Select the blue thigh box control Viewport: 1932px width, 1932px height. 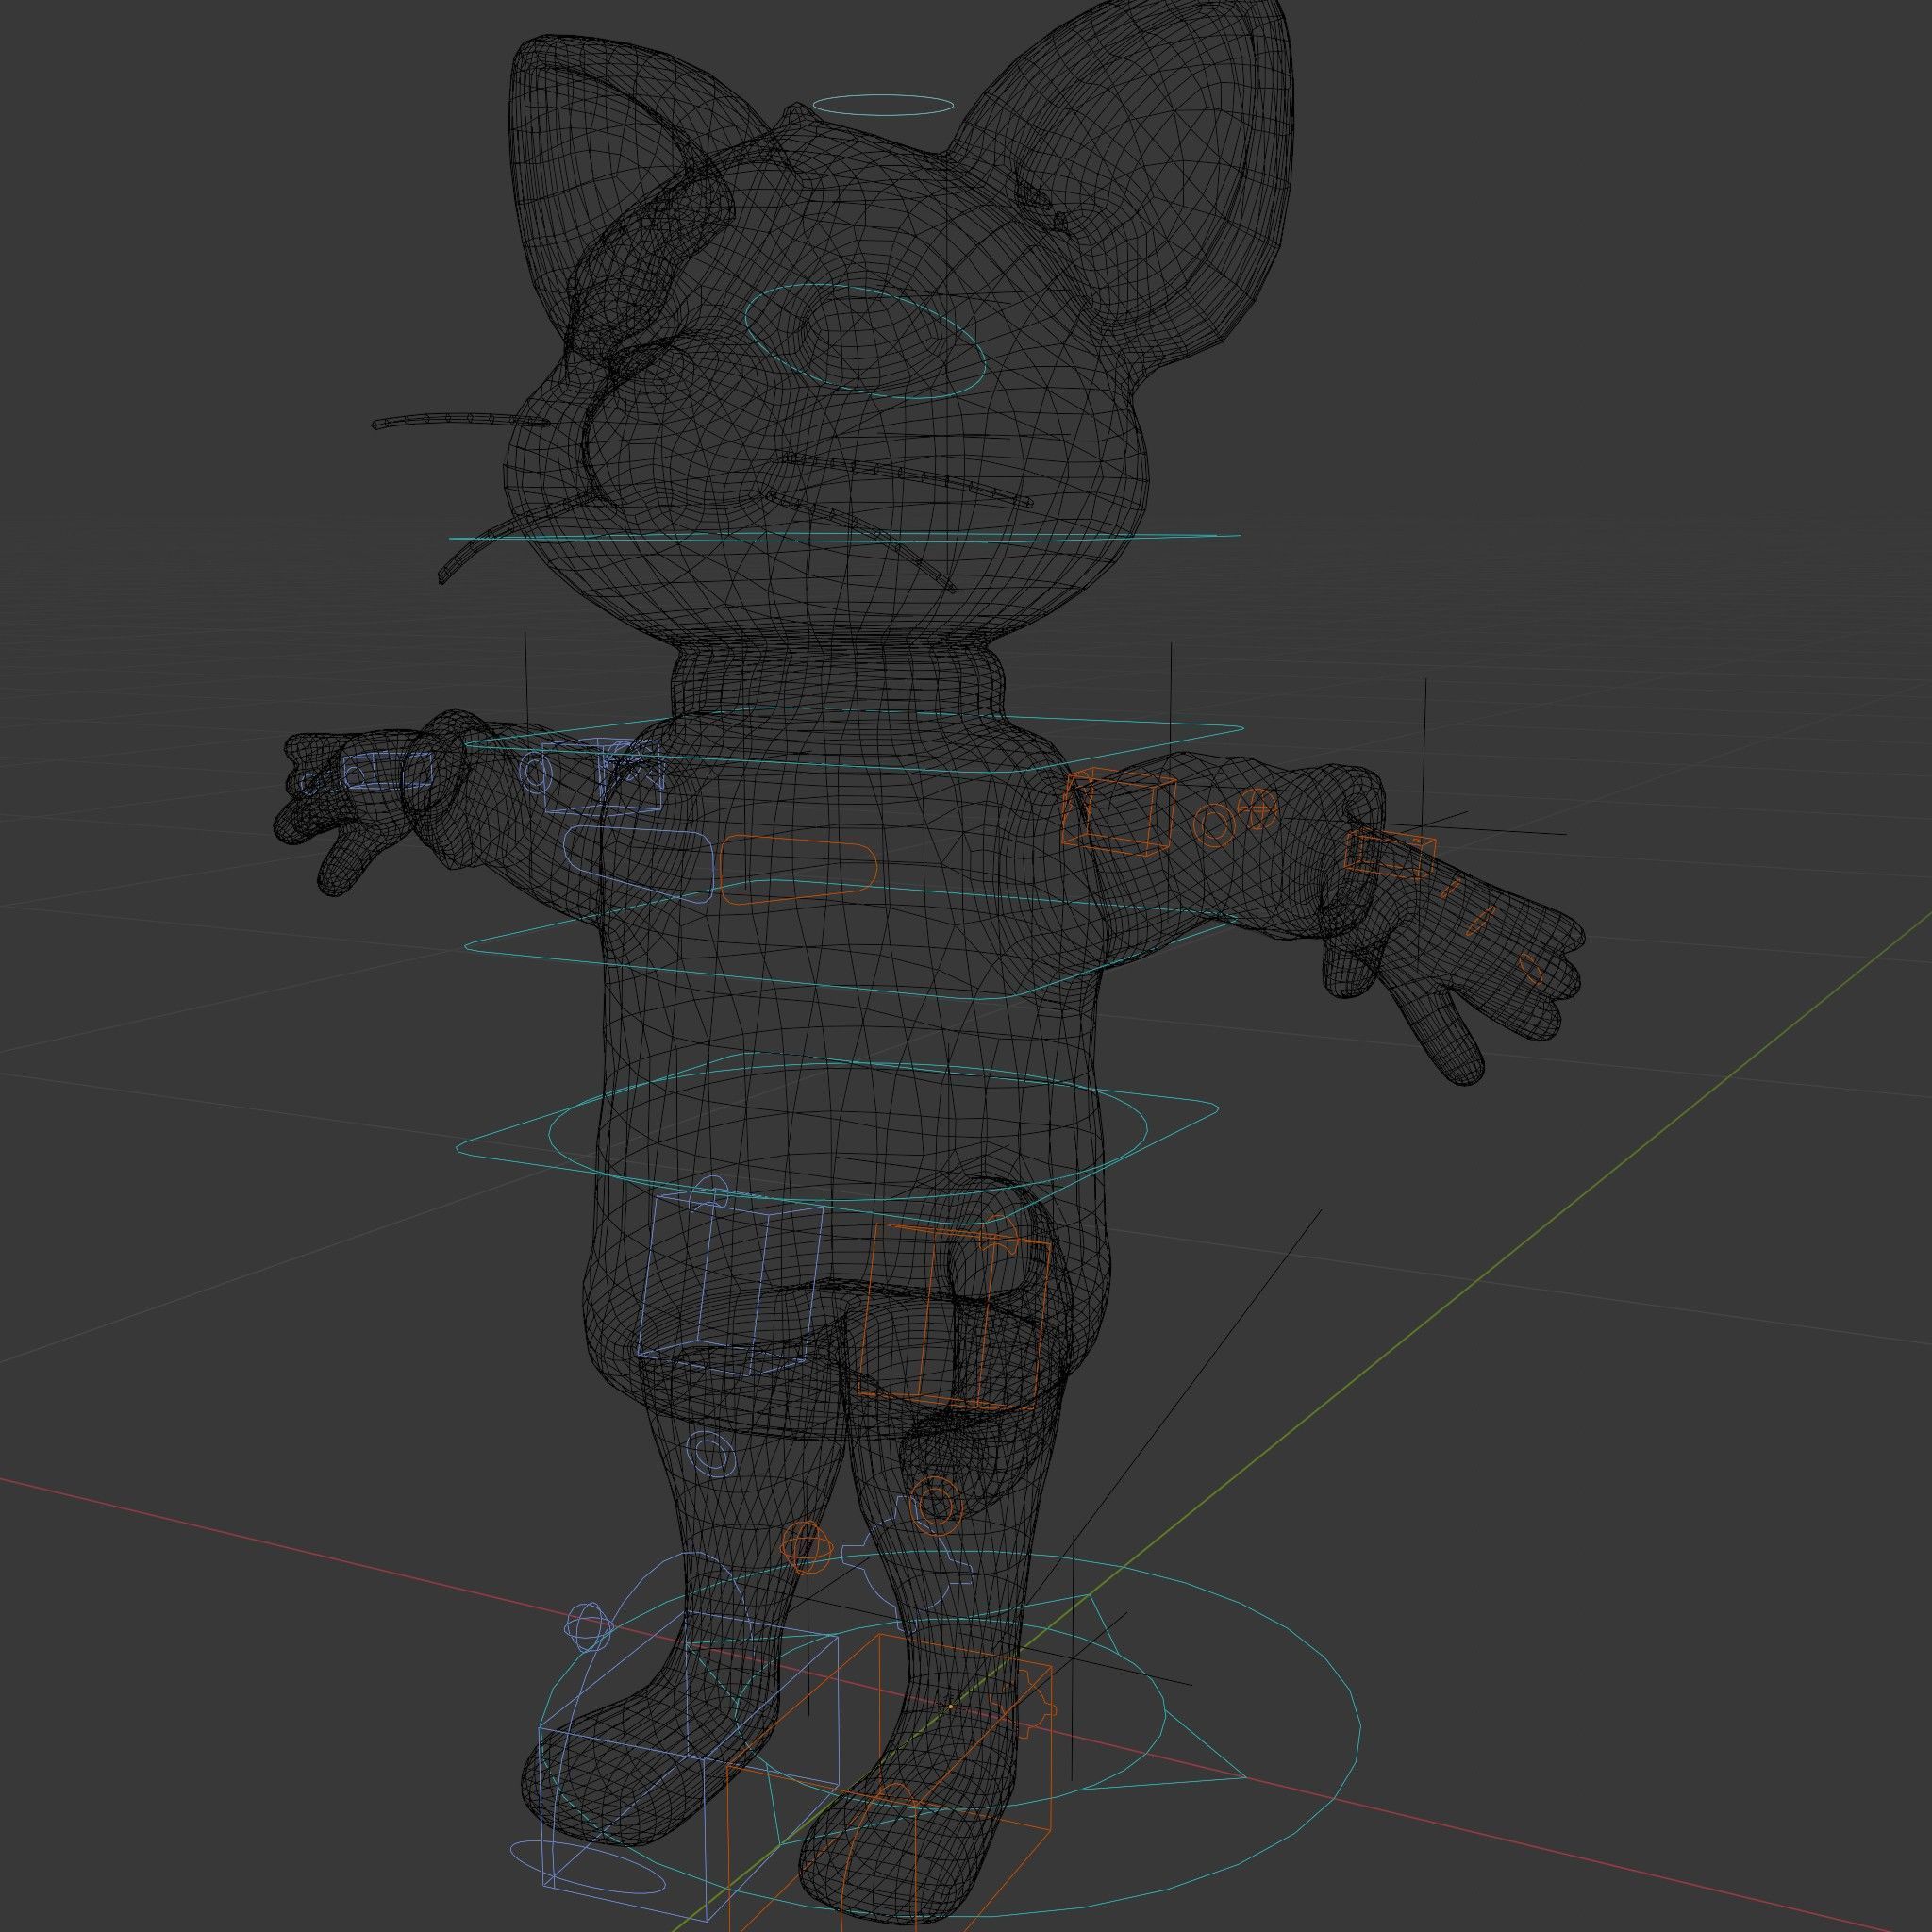730,1283
